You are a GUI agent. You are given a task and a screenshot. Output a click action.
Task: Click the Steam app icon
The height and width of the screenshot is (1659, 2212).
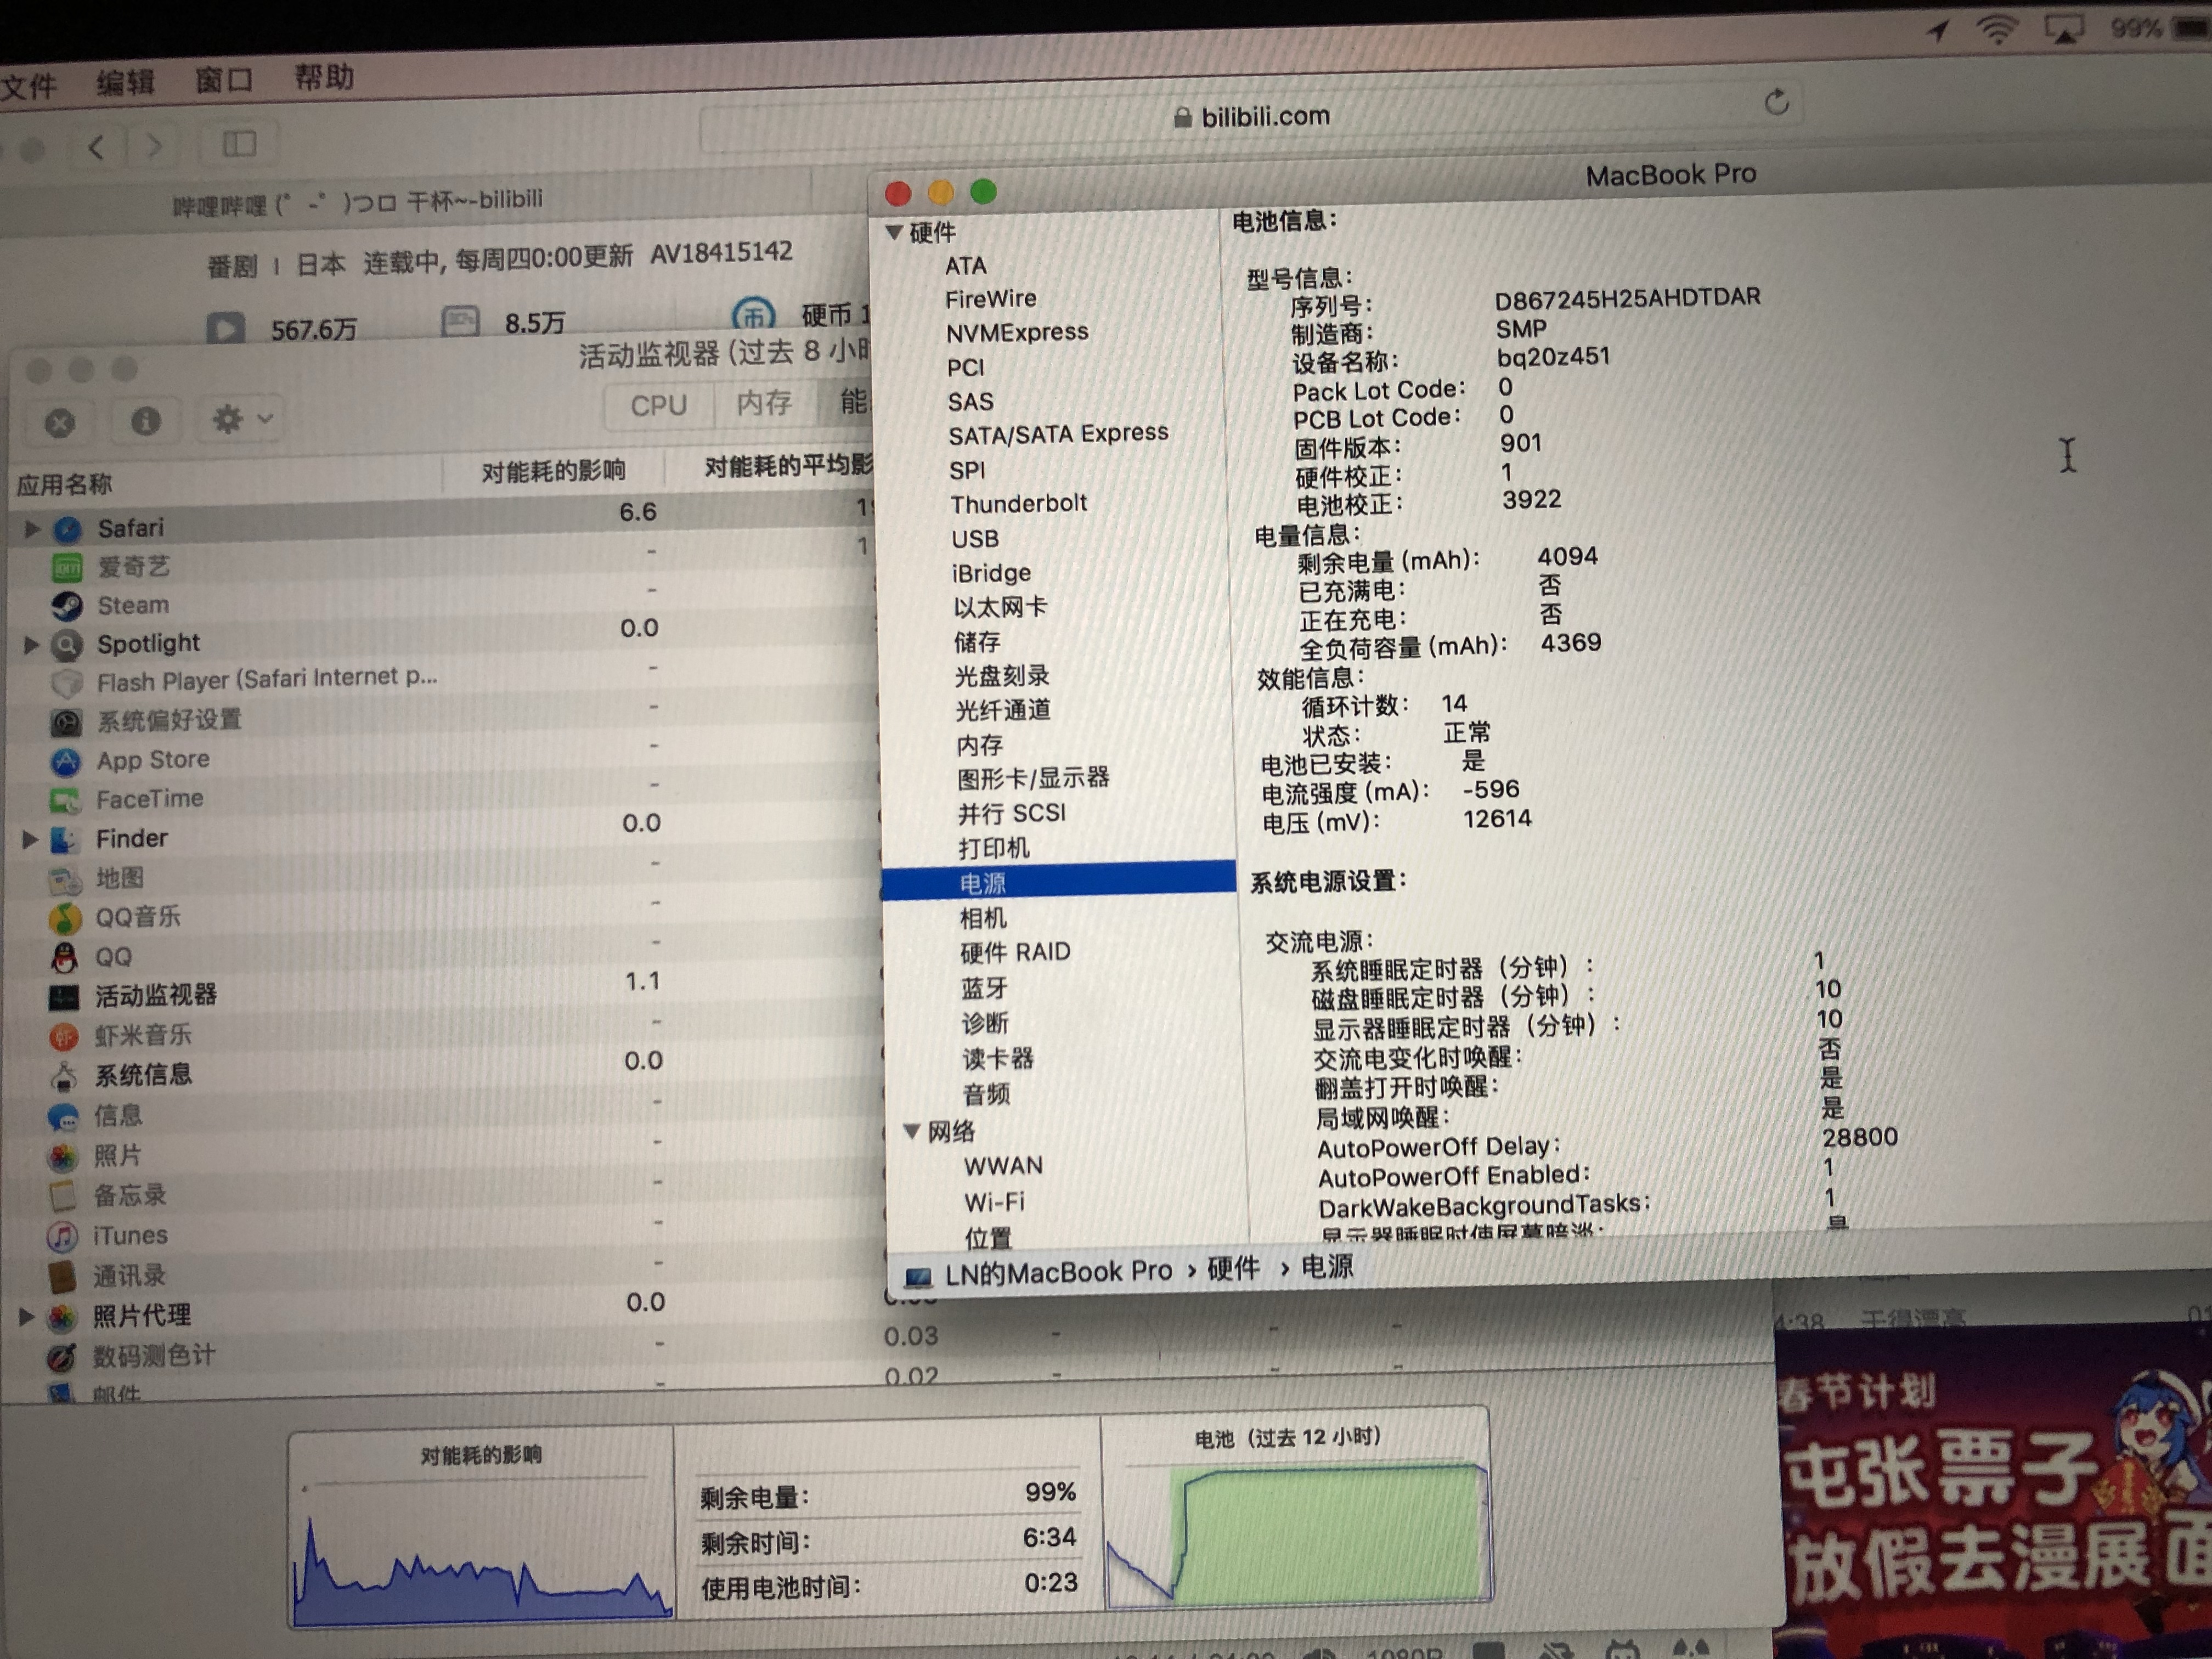pyautogui.click(x=67, y=606)
